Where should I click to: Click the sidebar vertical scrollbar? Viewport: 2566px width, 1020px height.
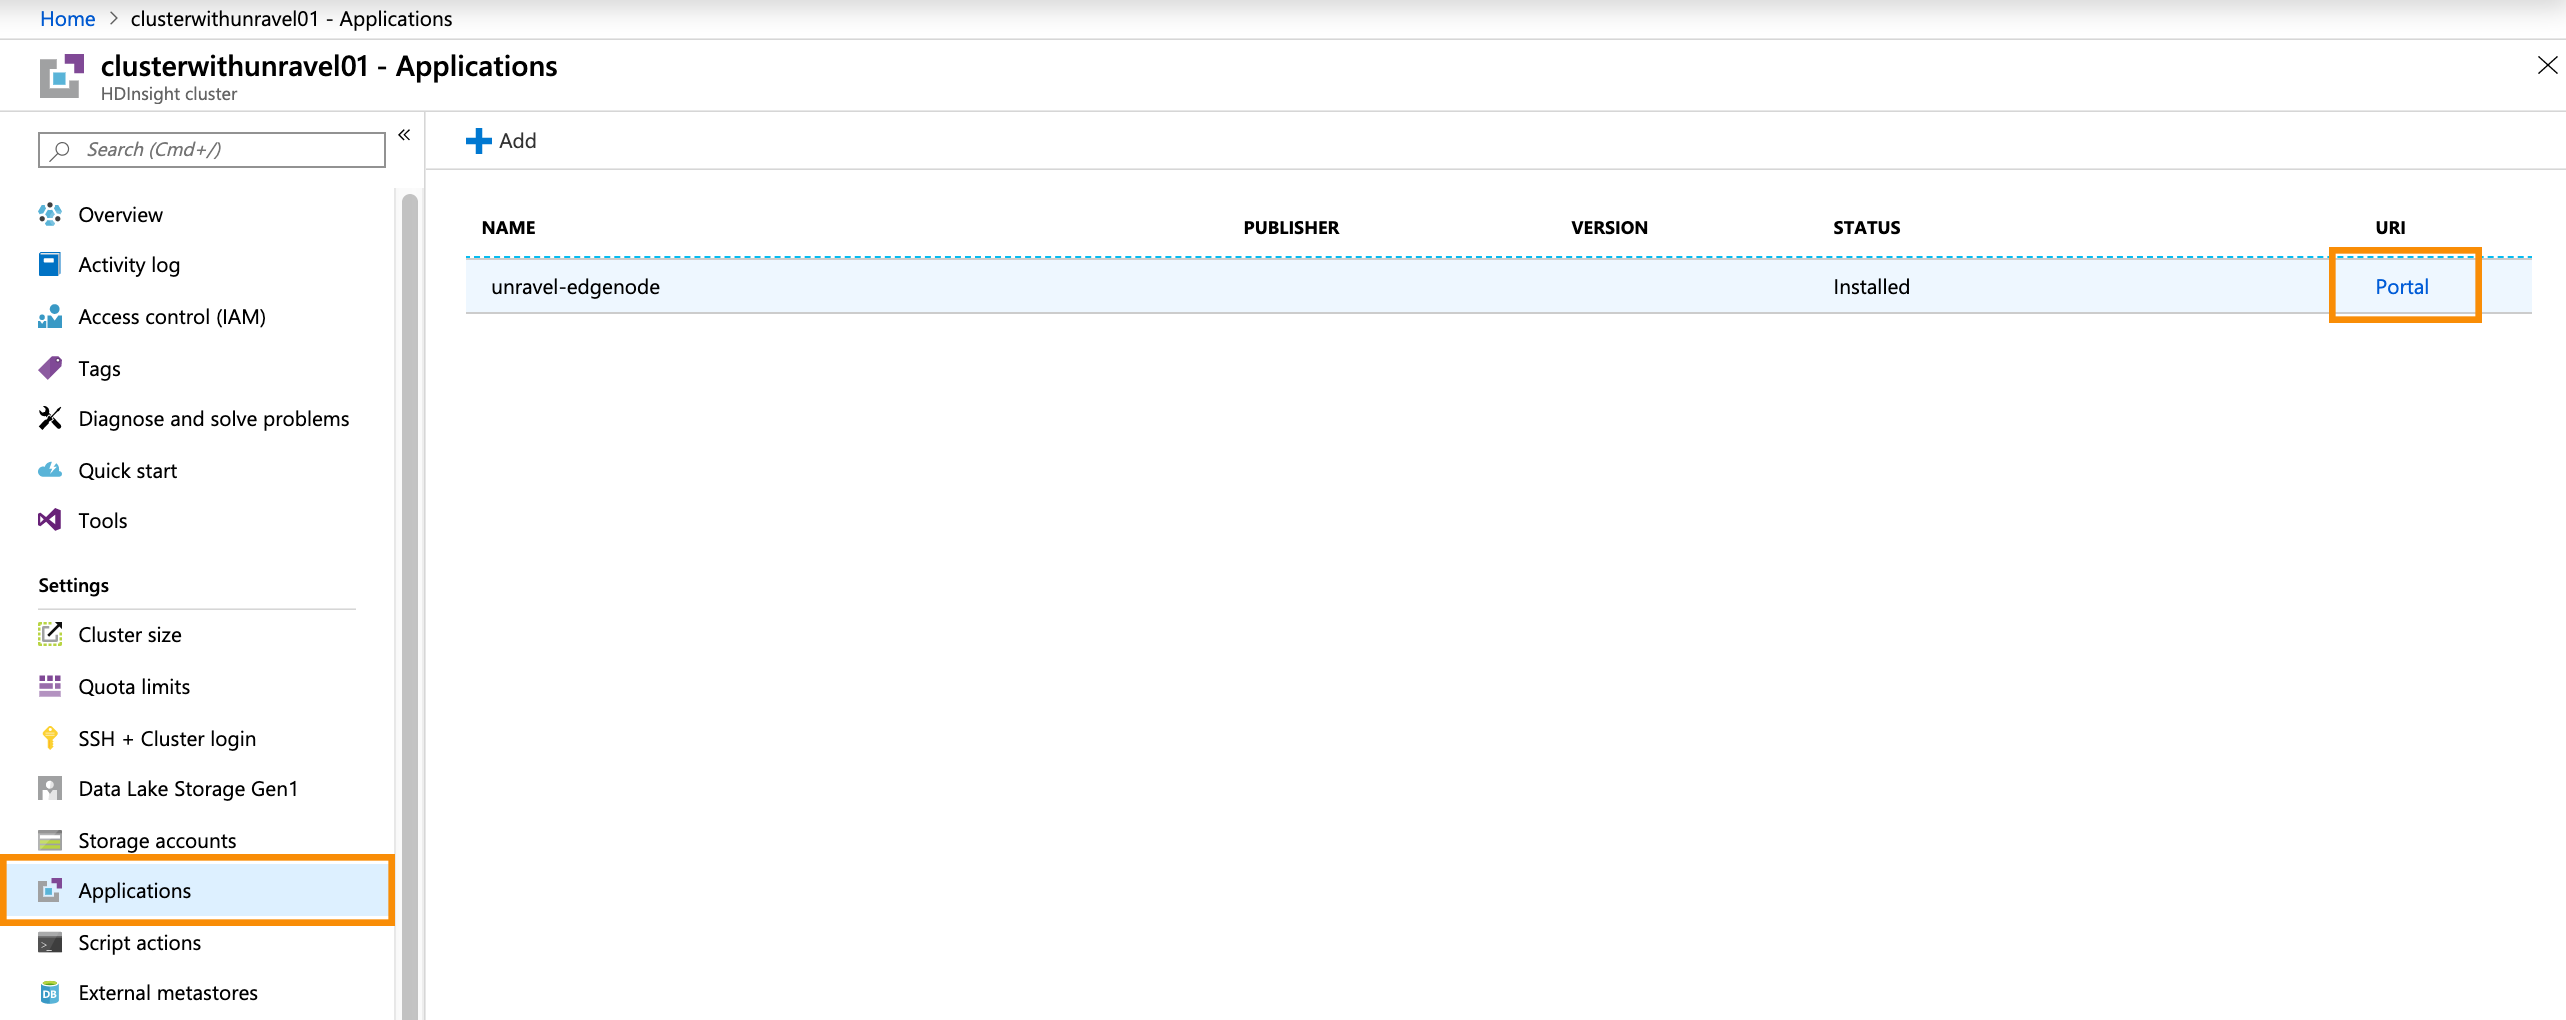coord(410,606)
